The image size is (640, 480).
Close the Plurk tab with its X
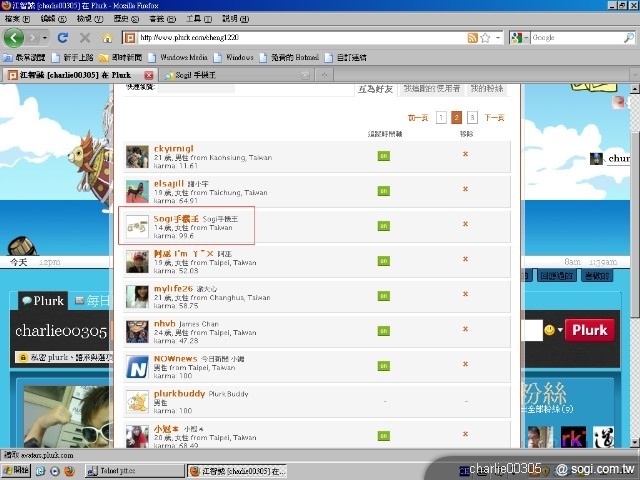(x=148, y=75)
